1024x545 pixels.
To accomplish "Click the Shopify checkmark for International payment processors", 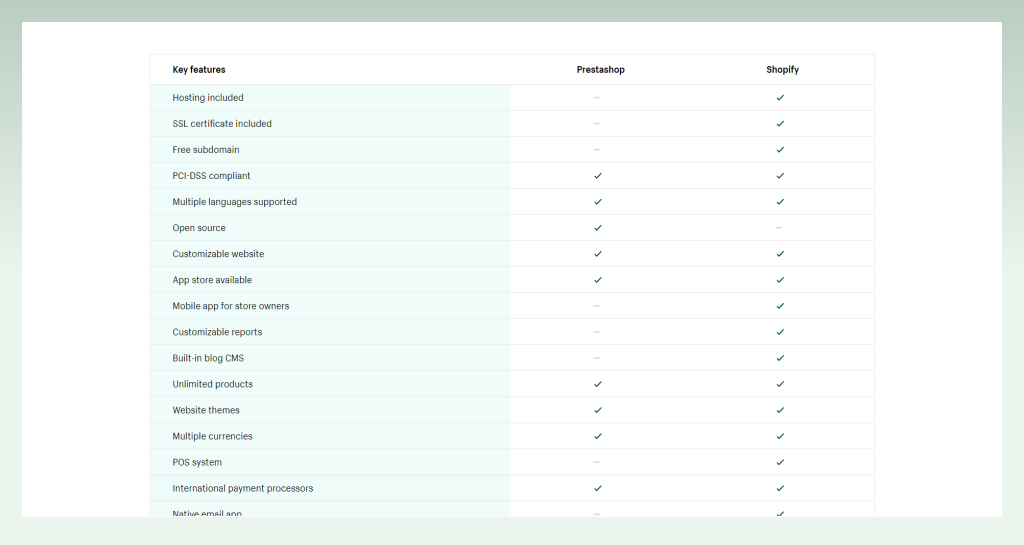I will 780,488.
